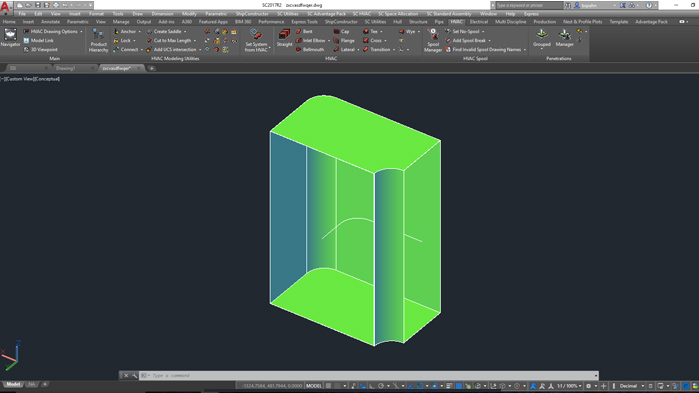The width and height of the screenshot is (699, 393).
Task: Toggle transparency blue square in status bar
Action: (x=459, y=386)
